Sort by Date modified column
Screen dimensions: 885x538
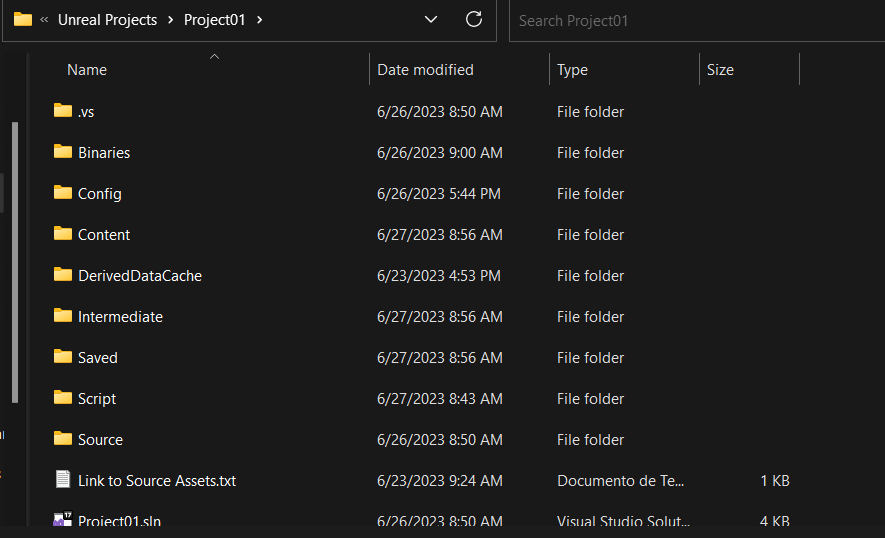coord(425,70)
